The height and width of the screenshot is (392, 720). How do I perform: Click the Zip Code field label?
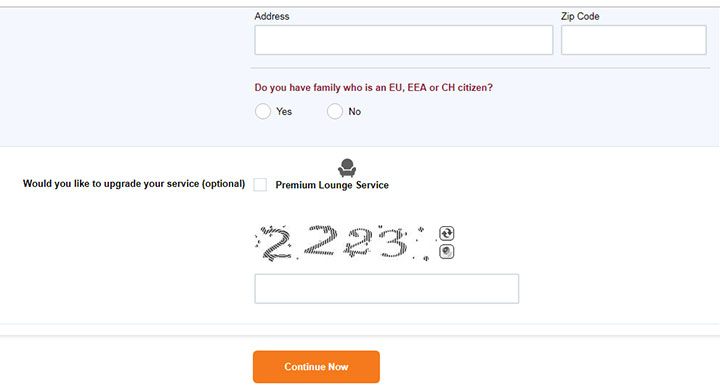tap(580, 16)
